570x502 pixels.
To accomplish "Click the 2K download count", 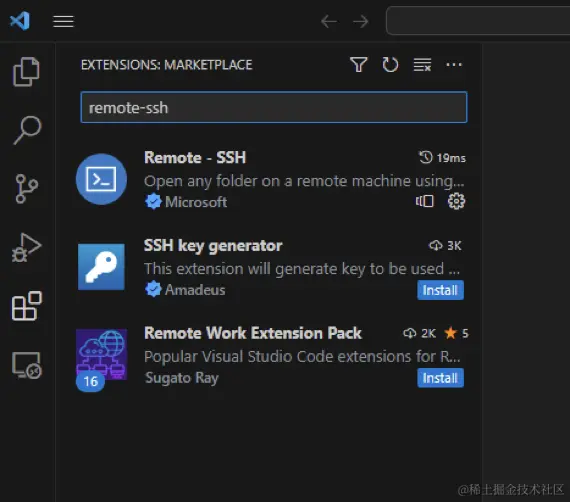I will click(420, 333).
